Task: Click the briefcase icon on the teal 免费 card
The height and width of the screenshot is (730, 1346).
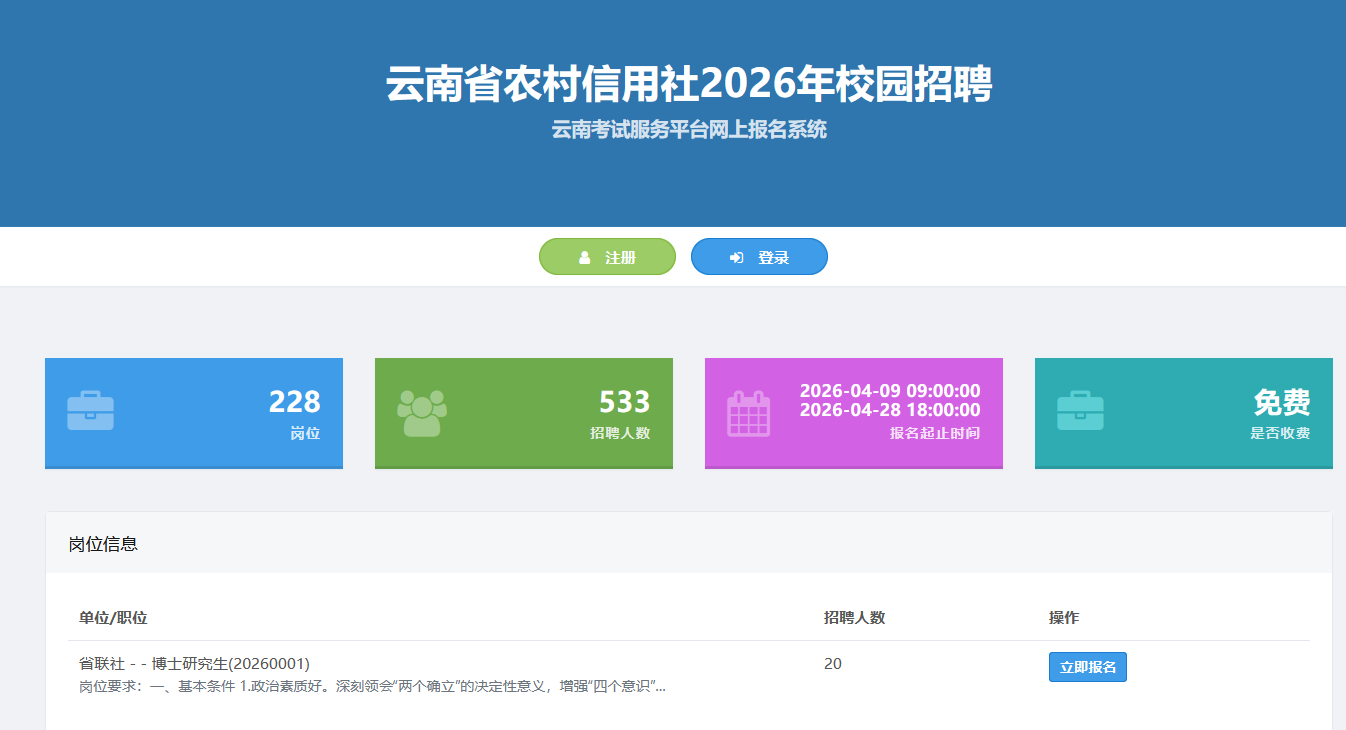Action: click(x=1080, y=412)
